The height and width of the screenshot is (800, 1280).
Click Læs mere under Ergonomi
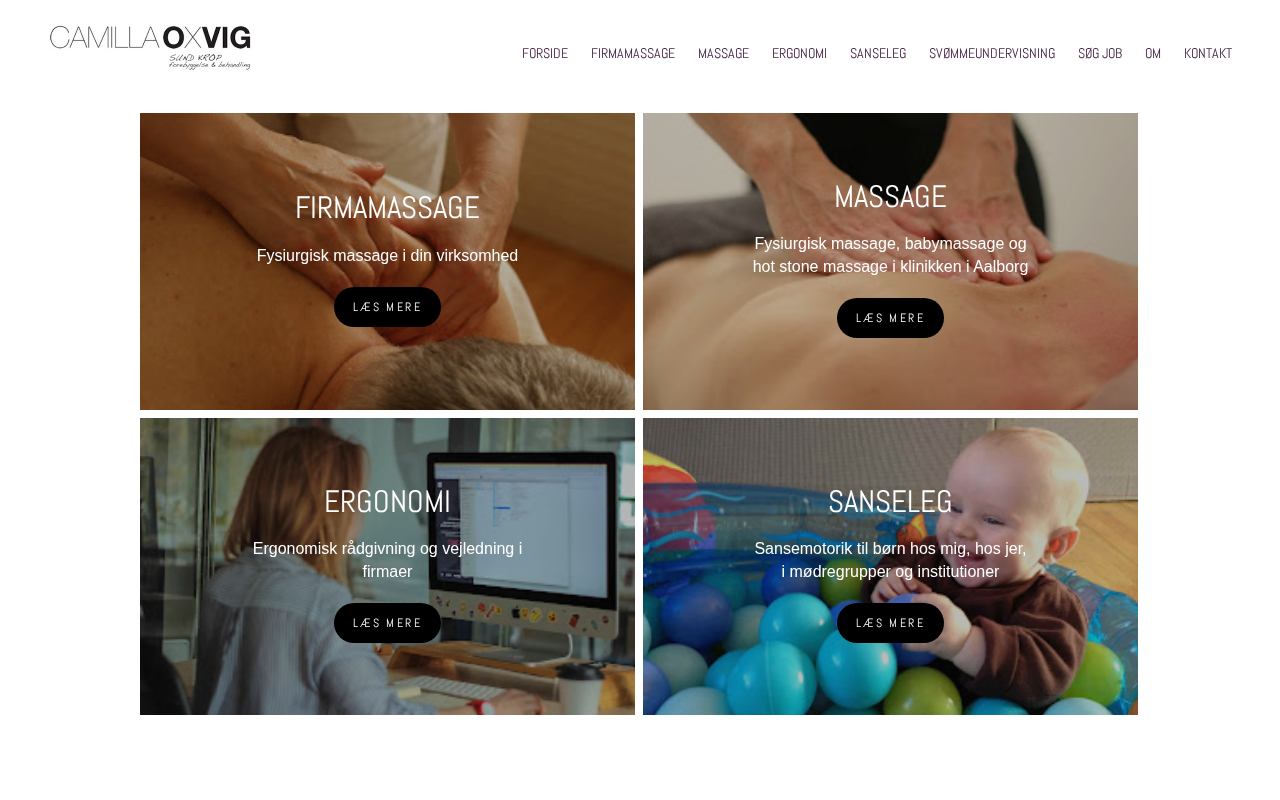click(x=387, y=623)
